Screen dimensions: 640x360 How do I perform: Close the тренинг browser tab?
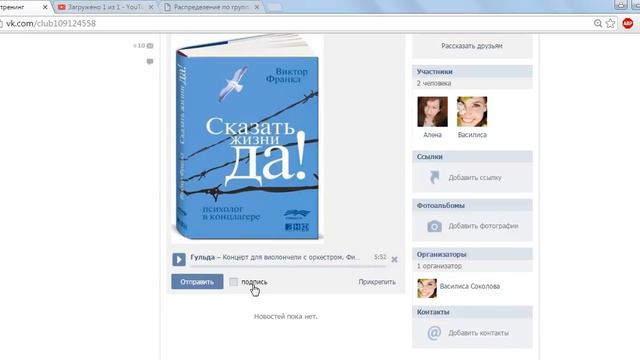[x=45, y=7]
